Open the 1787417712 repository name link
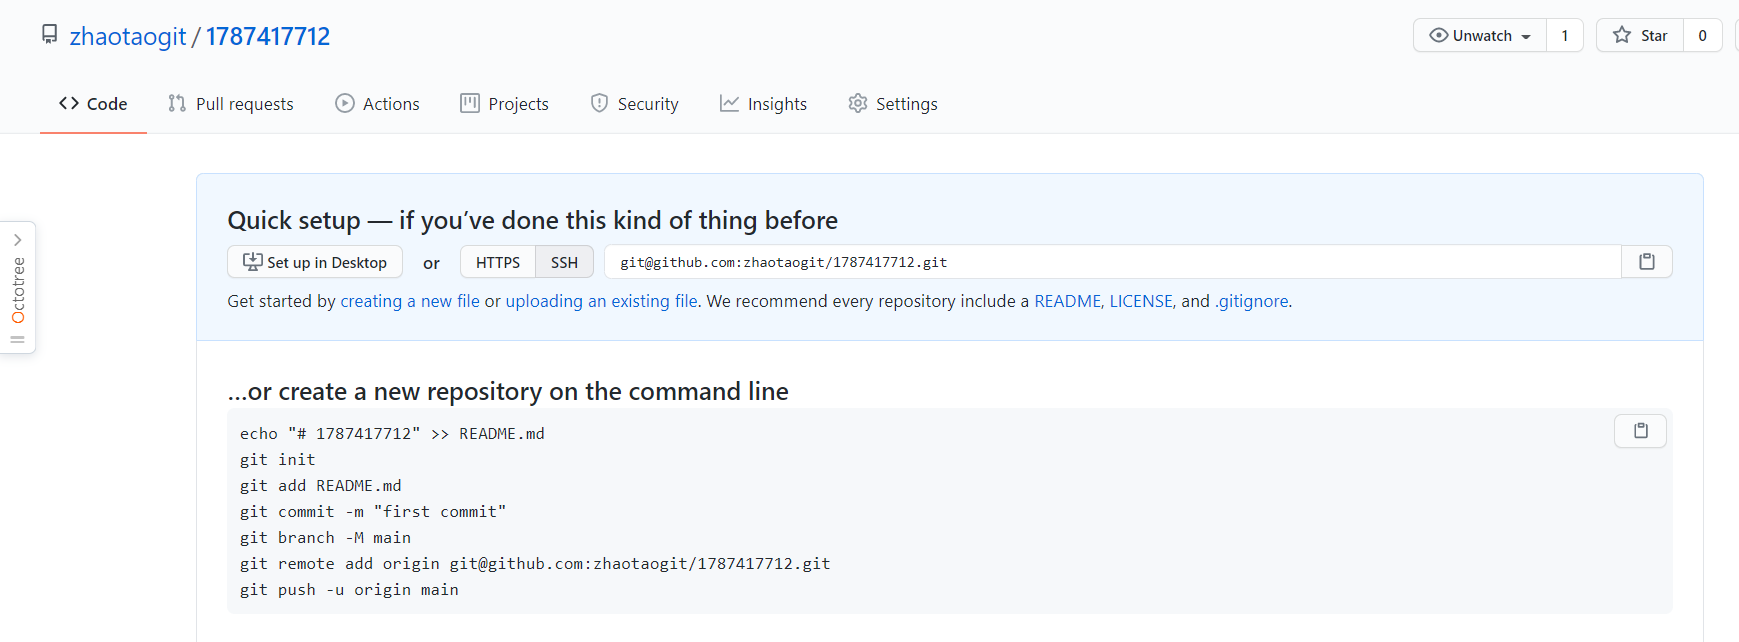The image size is (1739, 642). 268,36
